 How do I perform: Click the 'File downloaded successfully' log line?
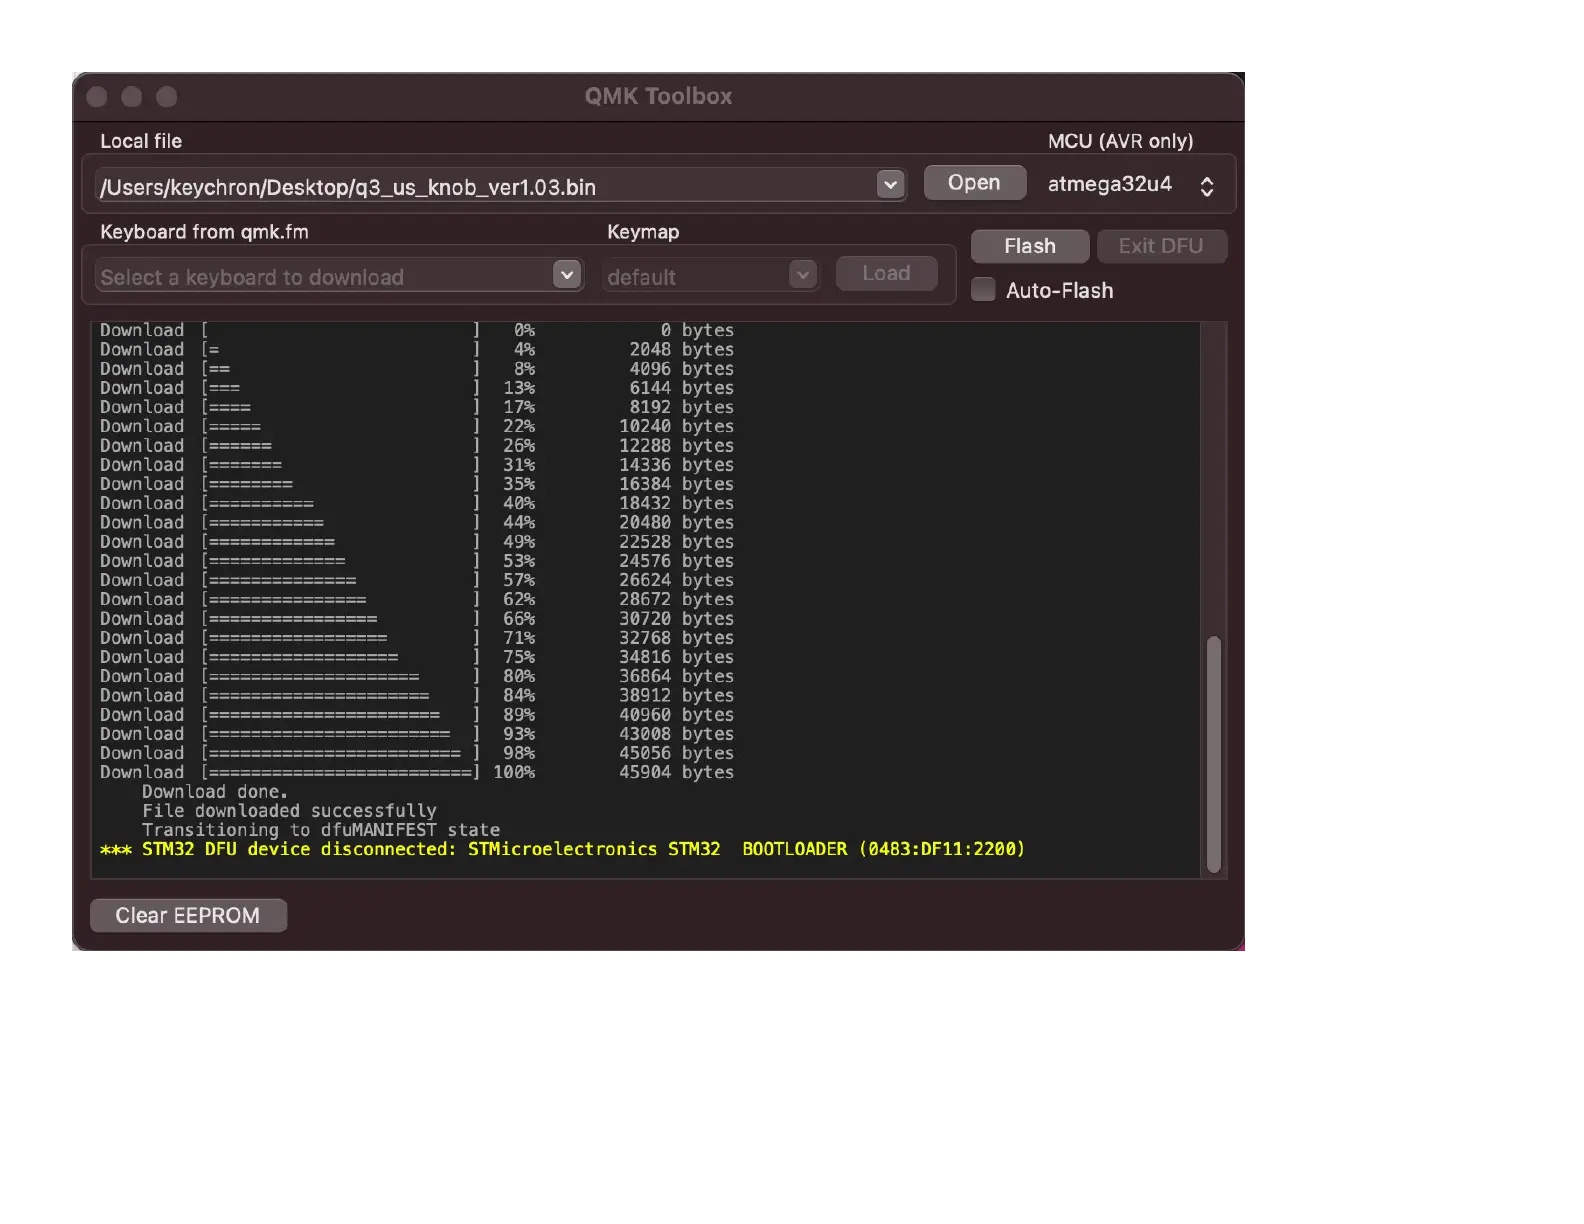(289, 810)
